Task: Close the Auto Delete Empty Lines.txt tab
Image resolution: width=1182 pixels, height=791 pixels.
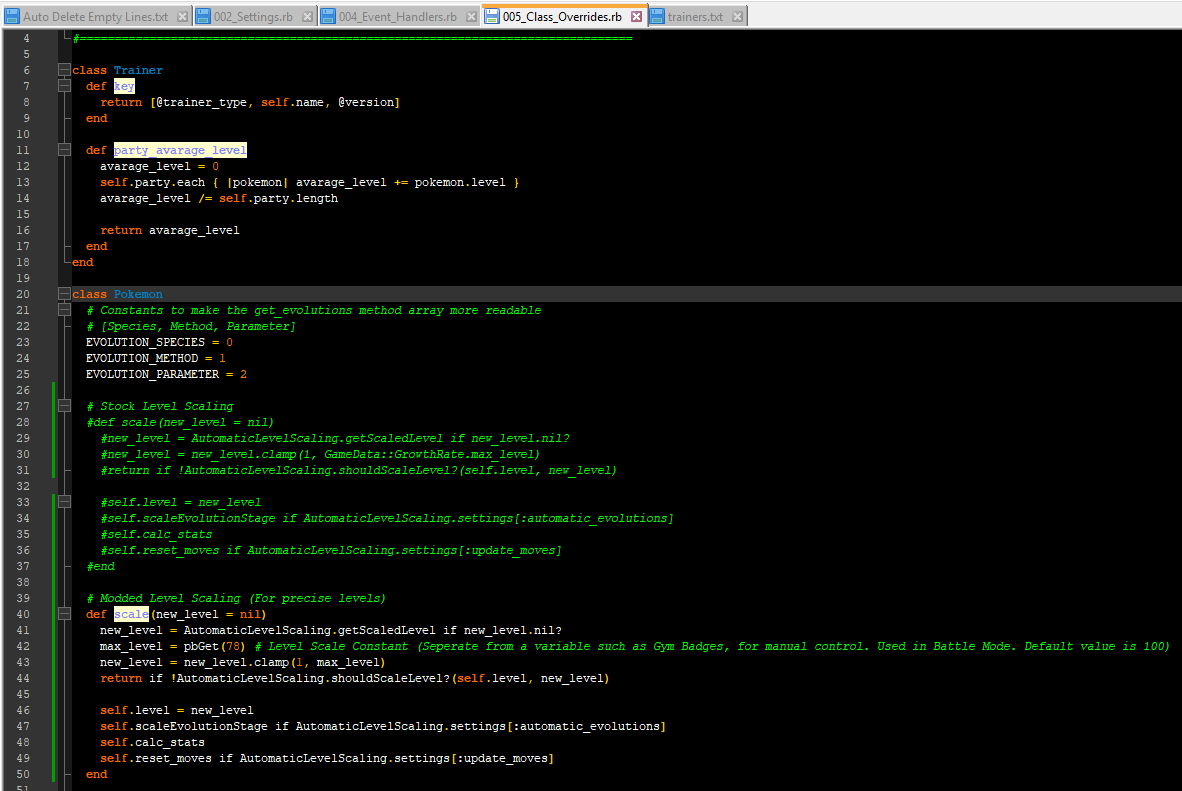Action: [181, 17]
